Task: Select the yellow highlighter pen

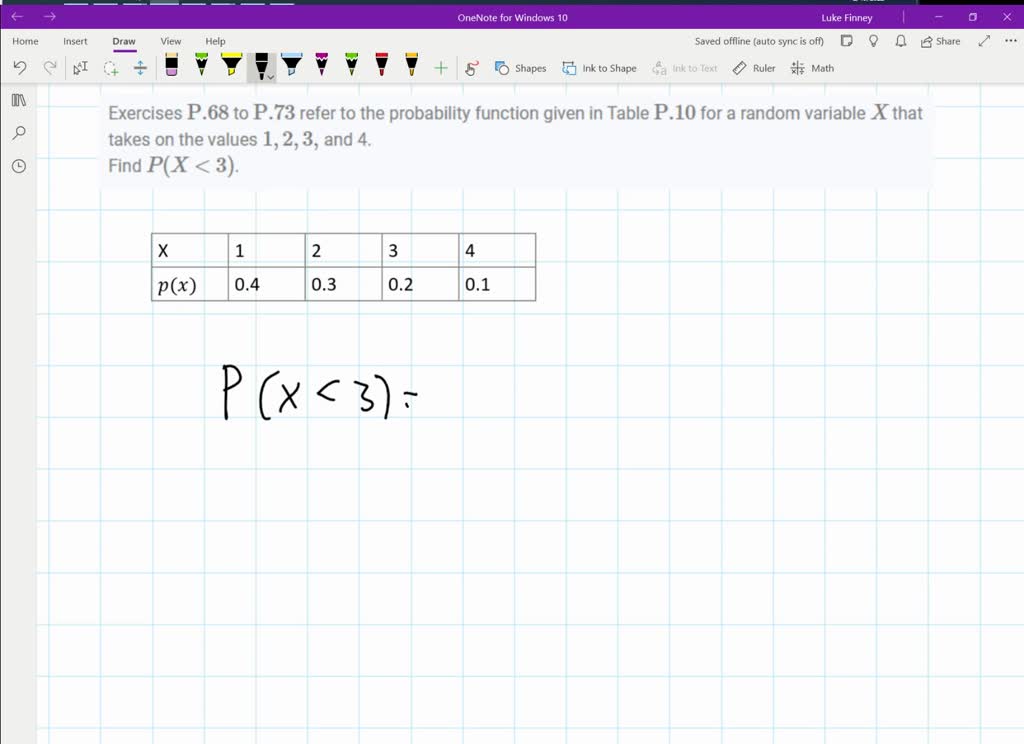Action: click(x=230, y=67)
